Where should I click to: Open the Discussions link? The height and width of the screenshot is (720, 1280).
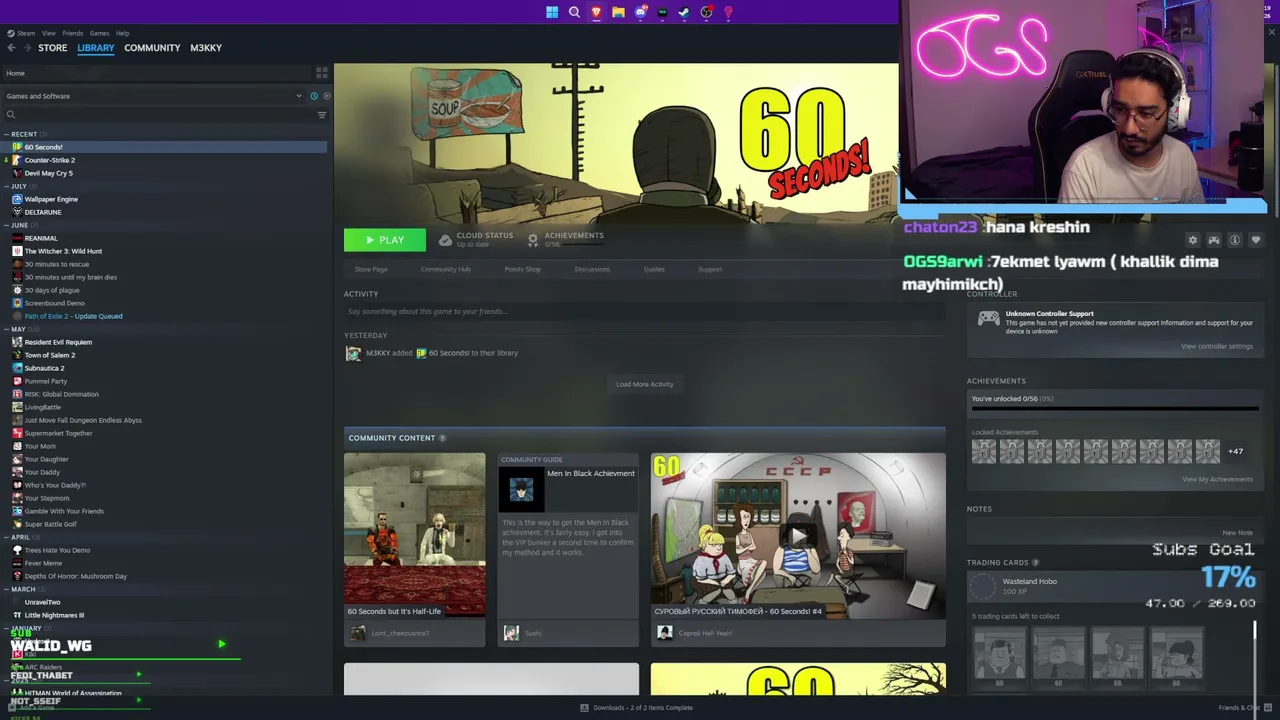[x=592, y=269]
